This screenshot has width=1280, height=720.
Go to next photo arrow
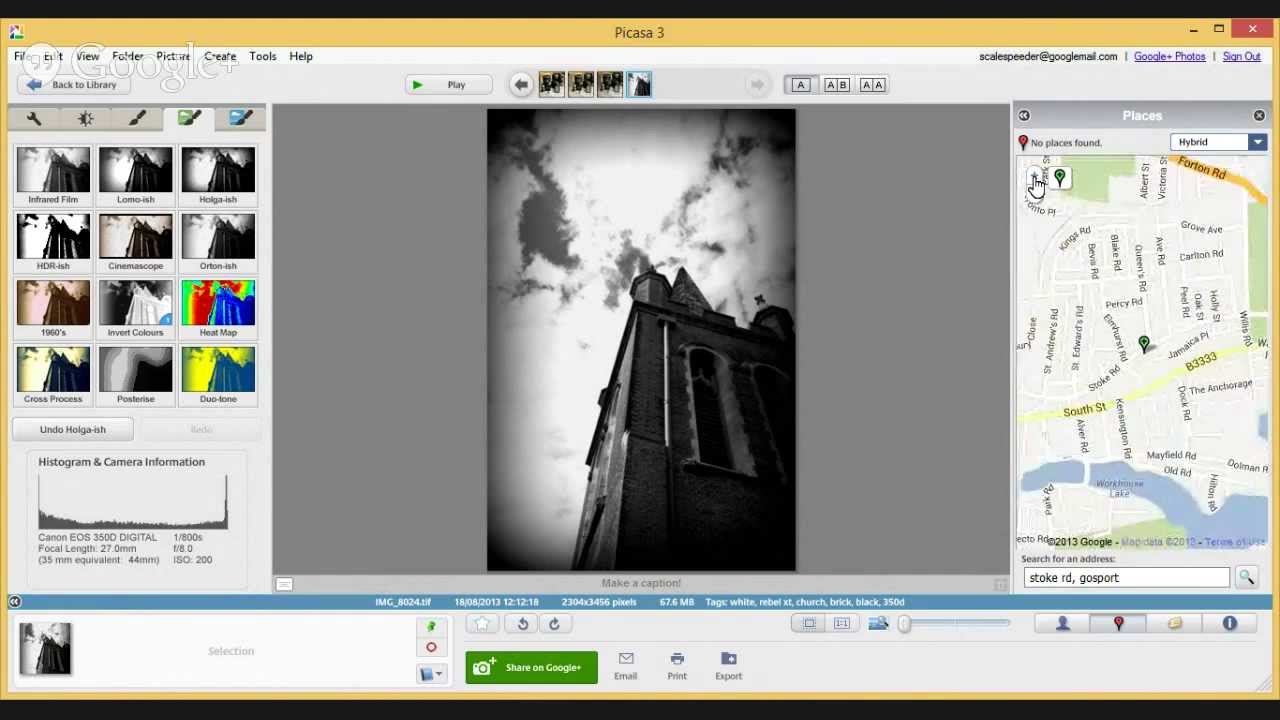coord(757,85)
